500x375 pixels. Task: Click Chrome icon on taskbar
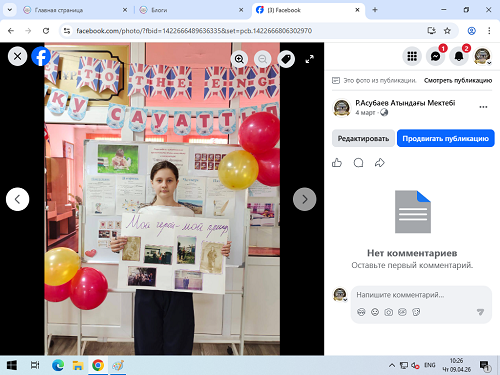98,365
